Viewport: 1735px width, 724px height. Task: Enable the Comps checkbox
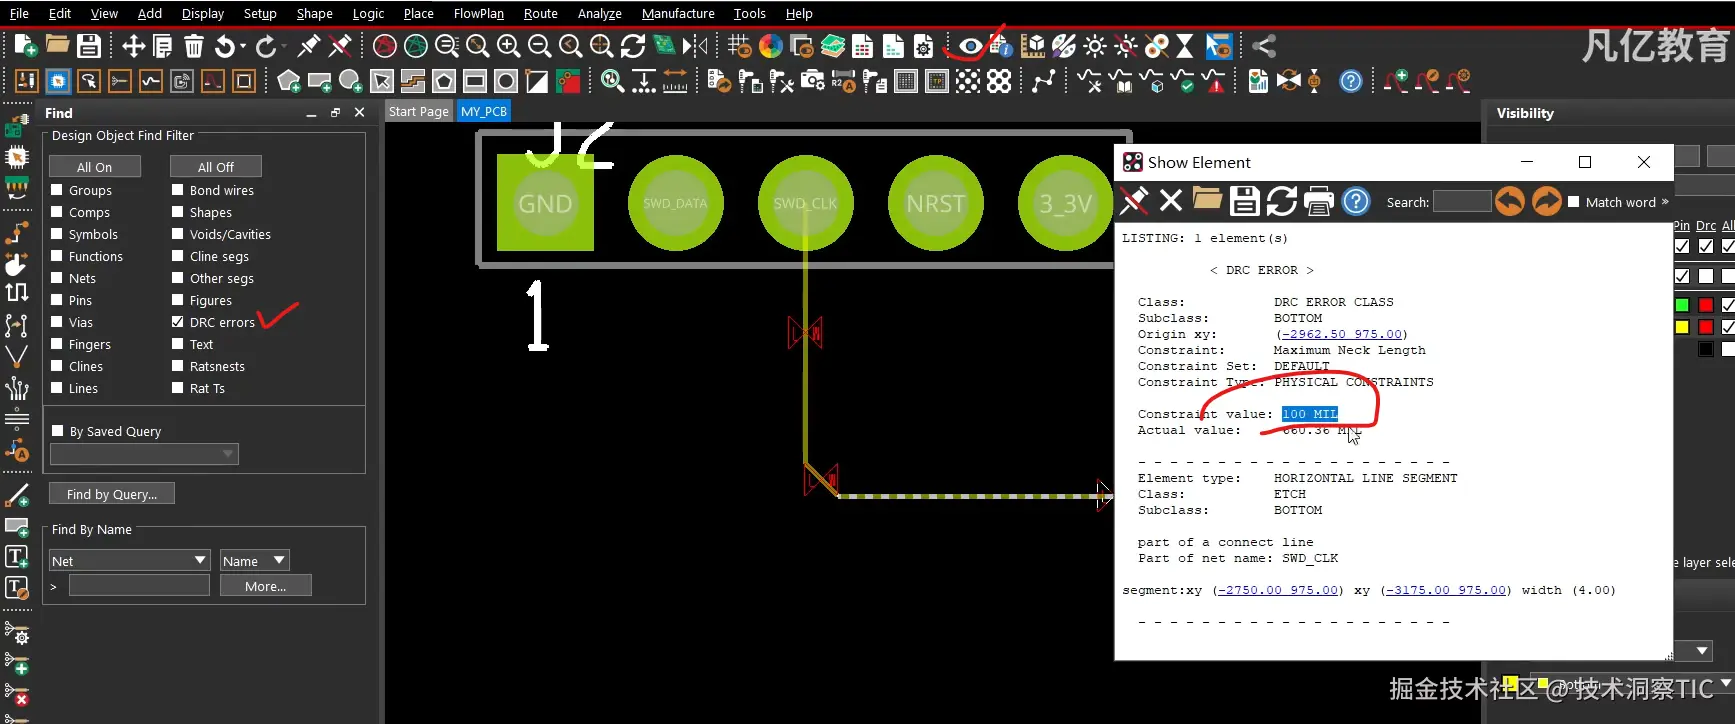(x=57, y=212)
